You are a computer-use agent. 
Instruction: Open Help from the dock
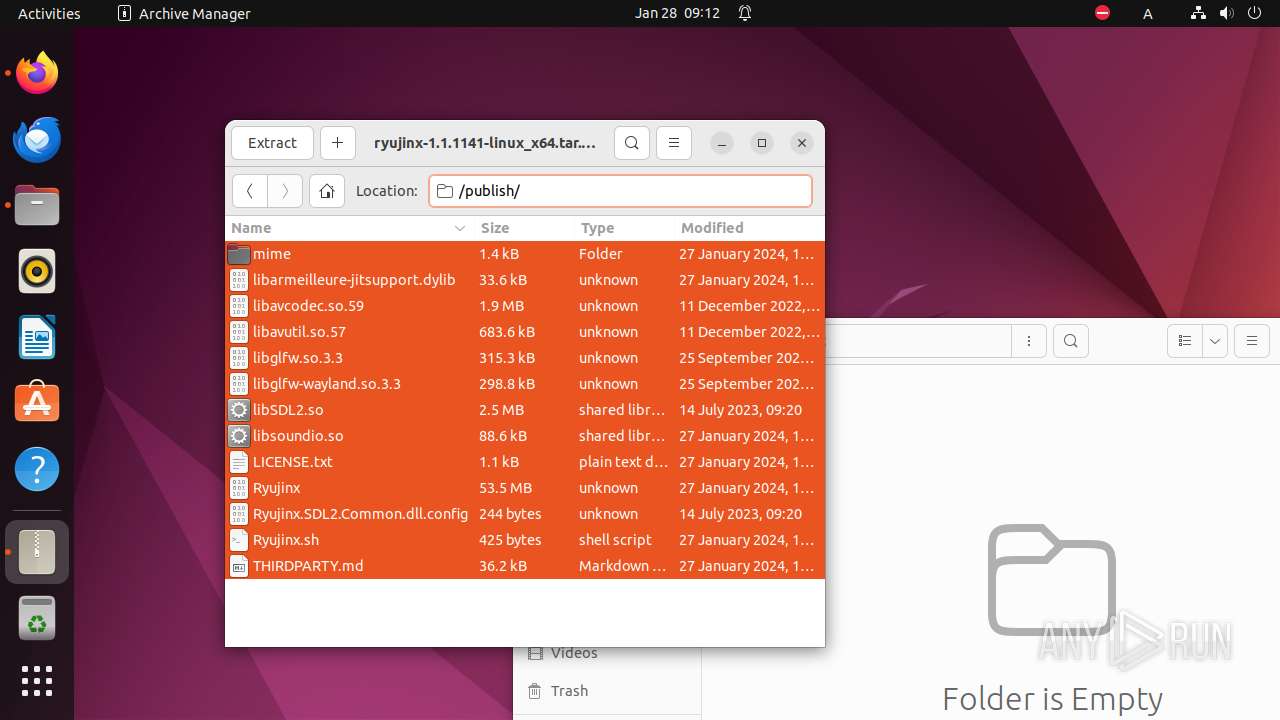click(x=37, y=469)
